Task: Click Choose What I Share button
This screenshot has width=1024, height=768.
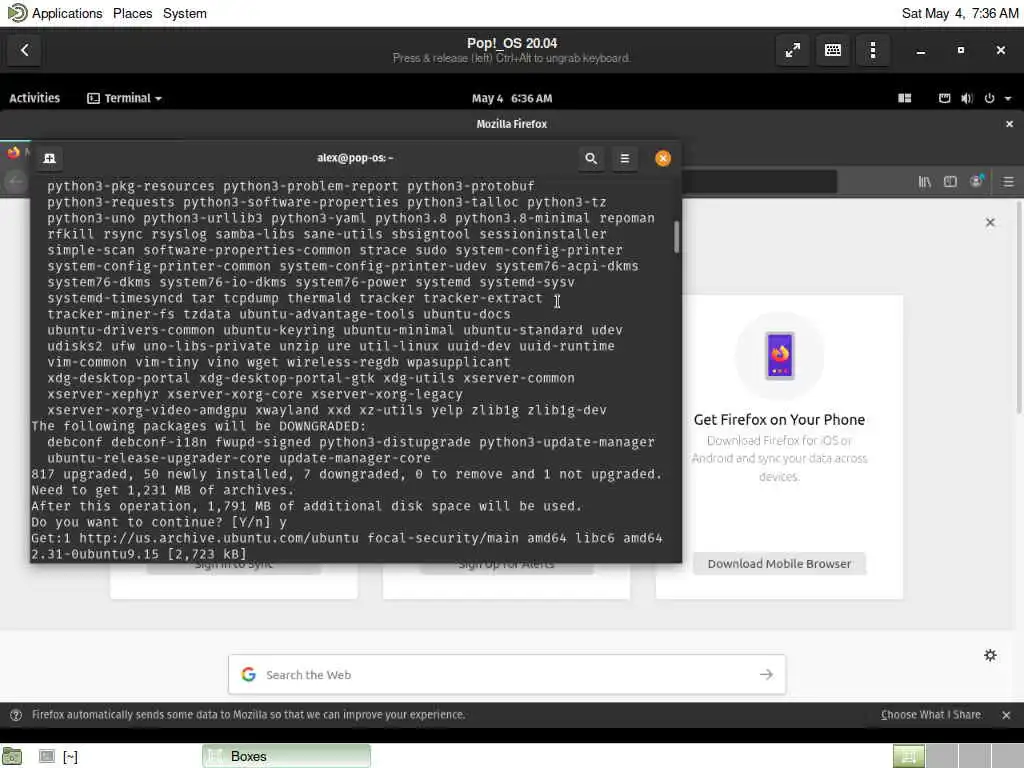Action: [x=931, y=715]
